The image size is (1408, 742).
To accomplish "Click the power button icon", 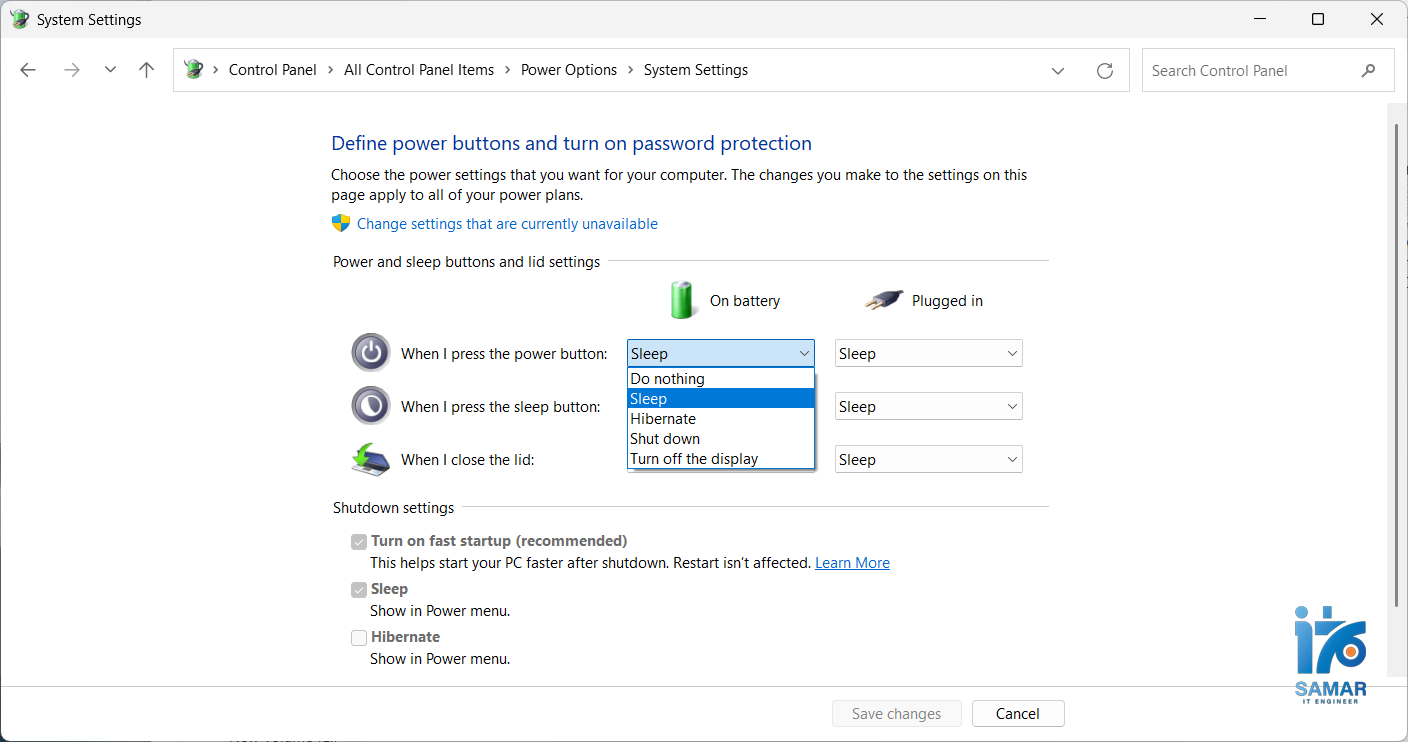I will click(x=370, y=353).
